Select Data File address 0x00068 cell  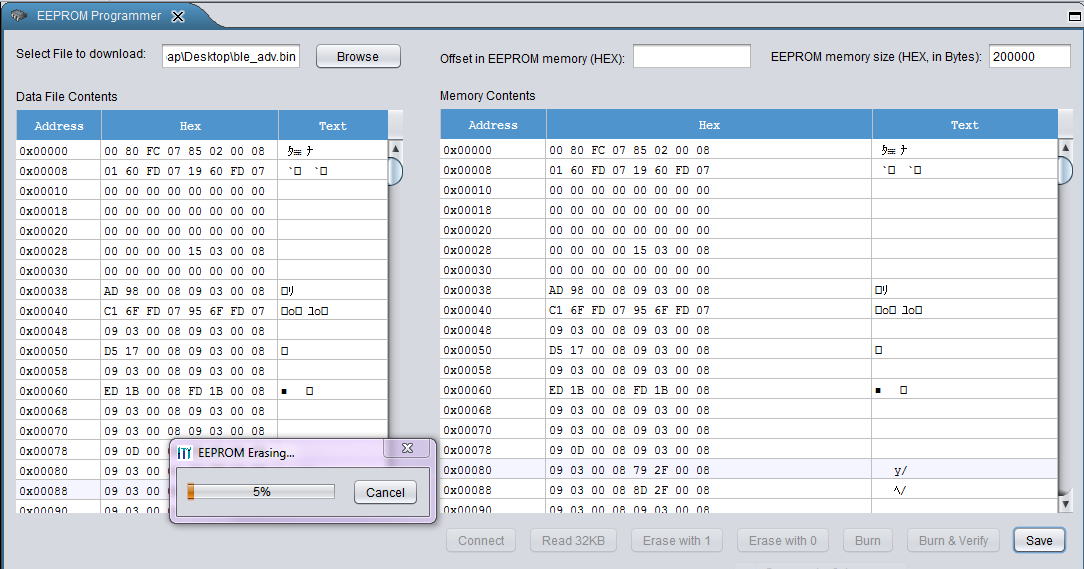[59, 411]
